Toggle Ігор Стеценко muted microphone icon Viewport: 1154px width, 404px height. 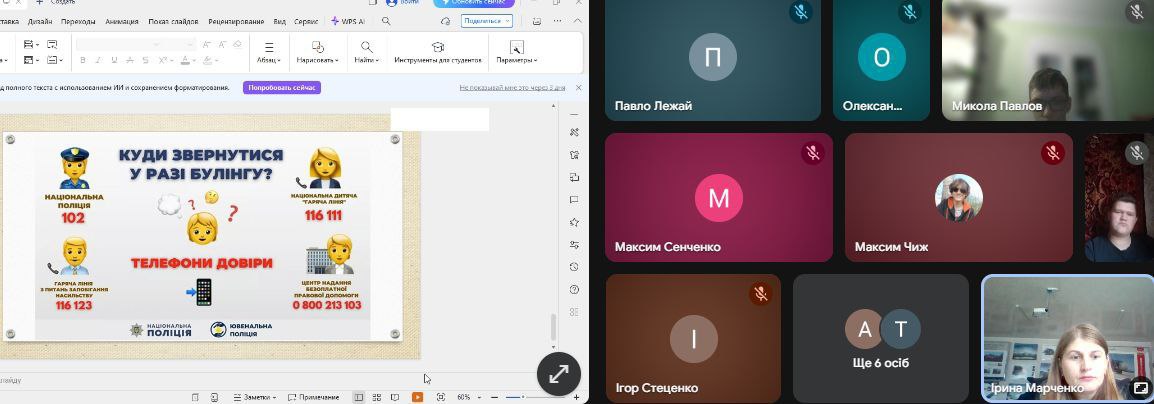tap(761, 294)
